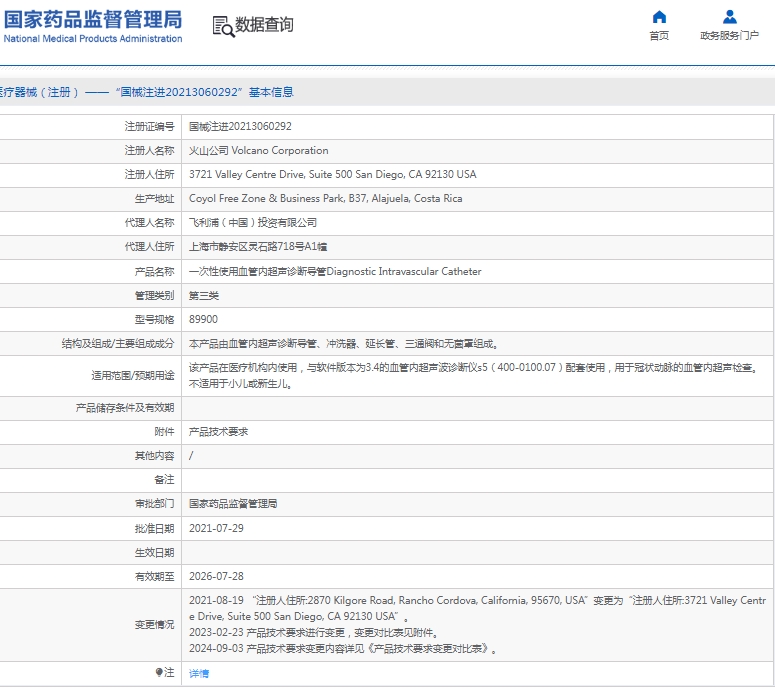The width and height of the screenshot is (775, 692).
Task: Click the 结构及组成/主要组成成分 label
Action: (118, 344)
